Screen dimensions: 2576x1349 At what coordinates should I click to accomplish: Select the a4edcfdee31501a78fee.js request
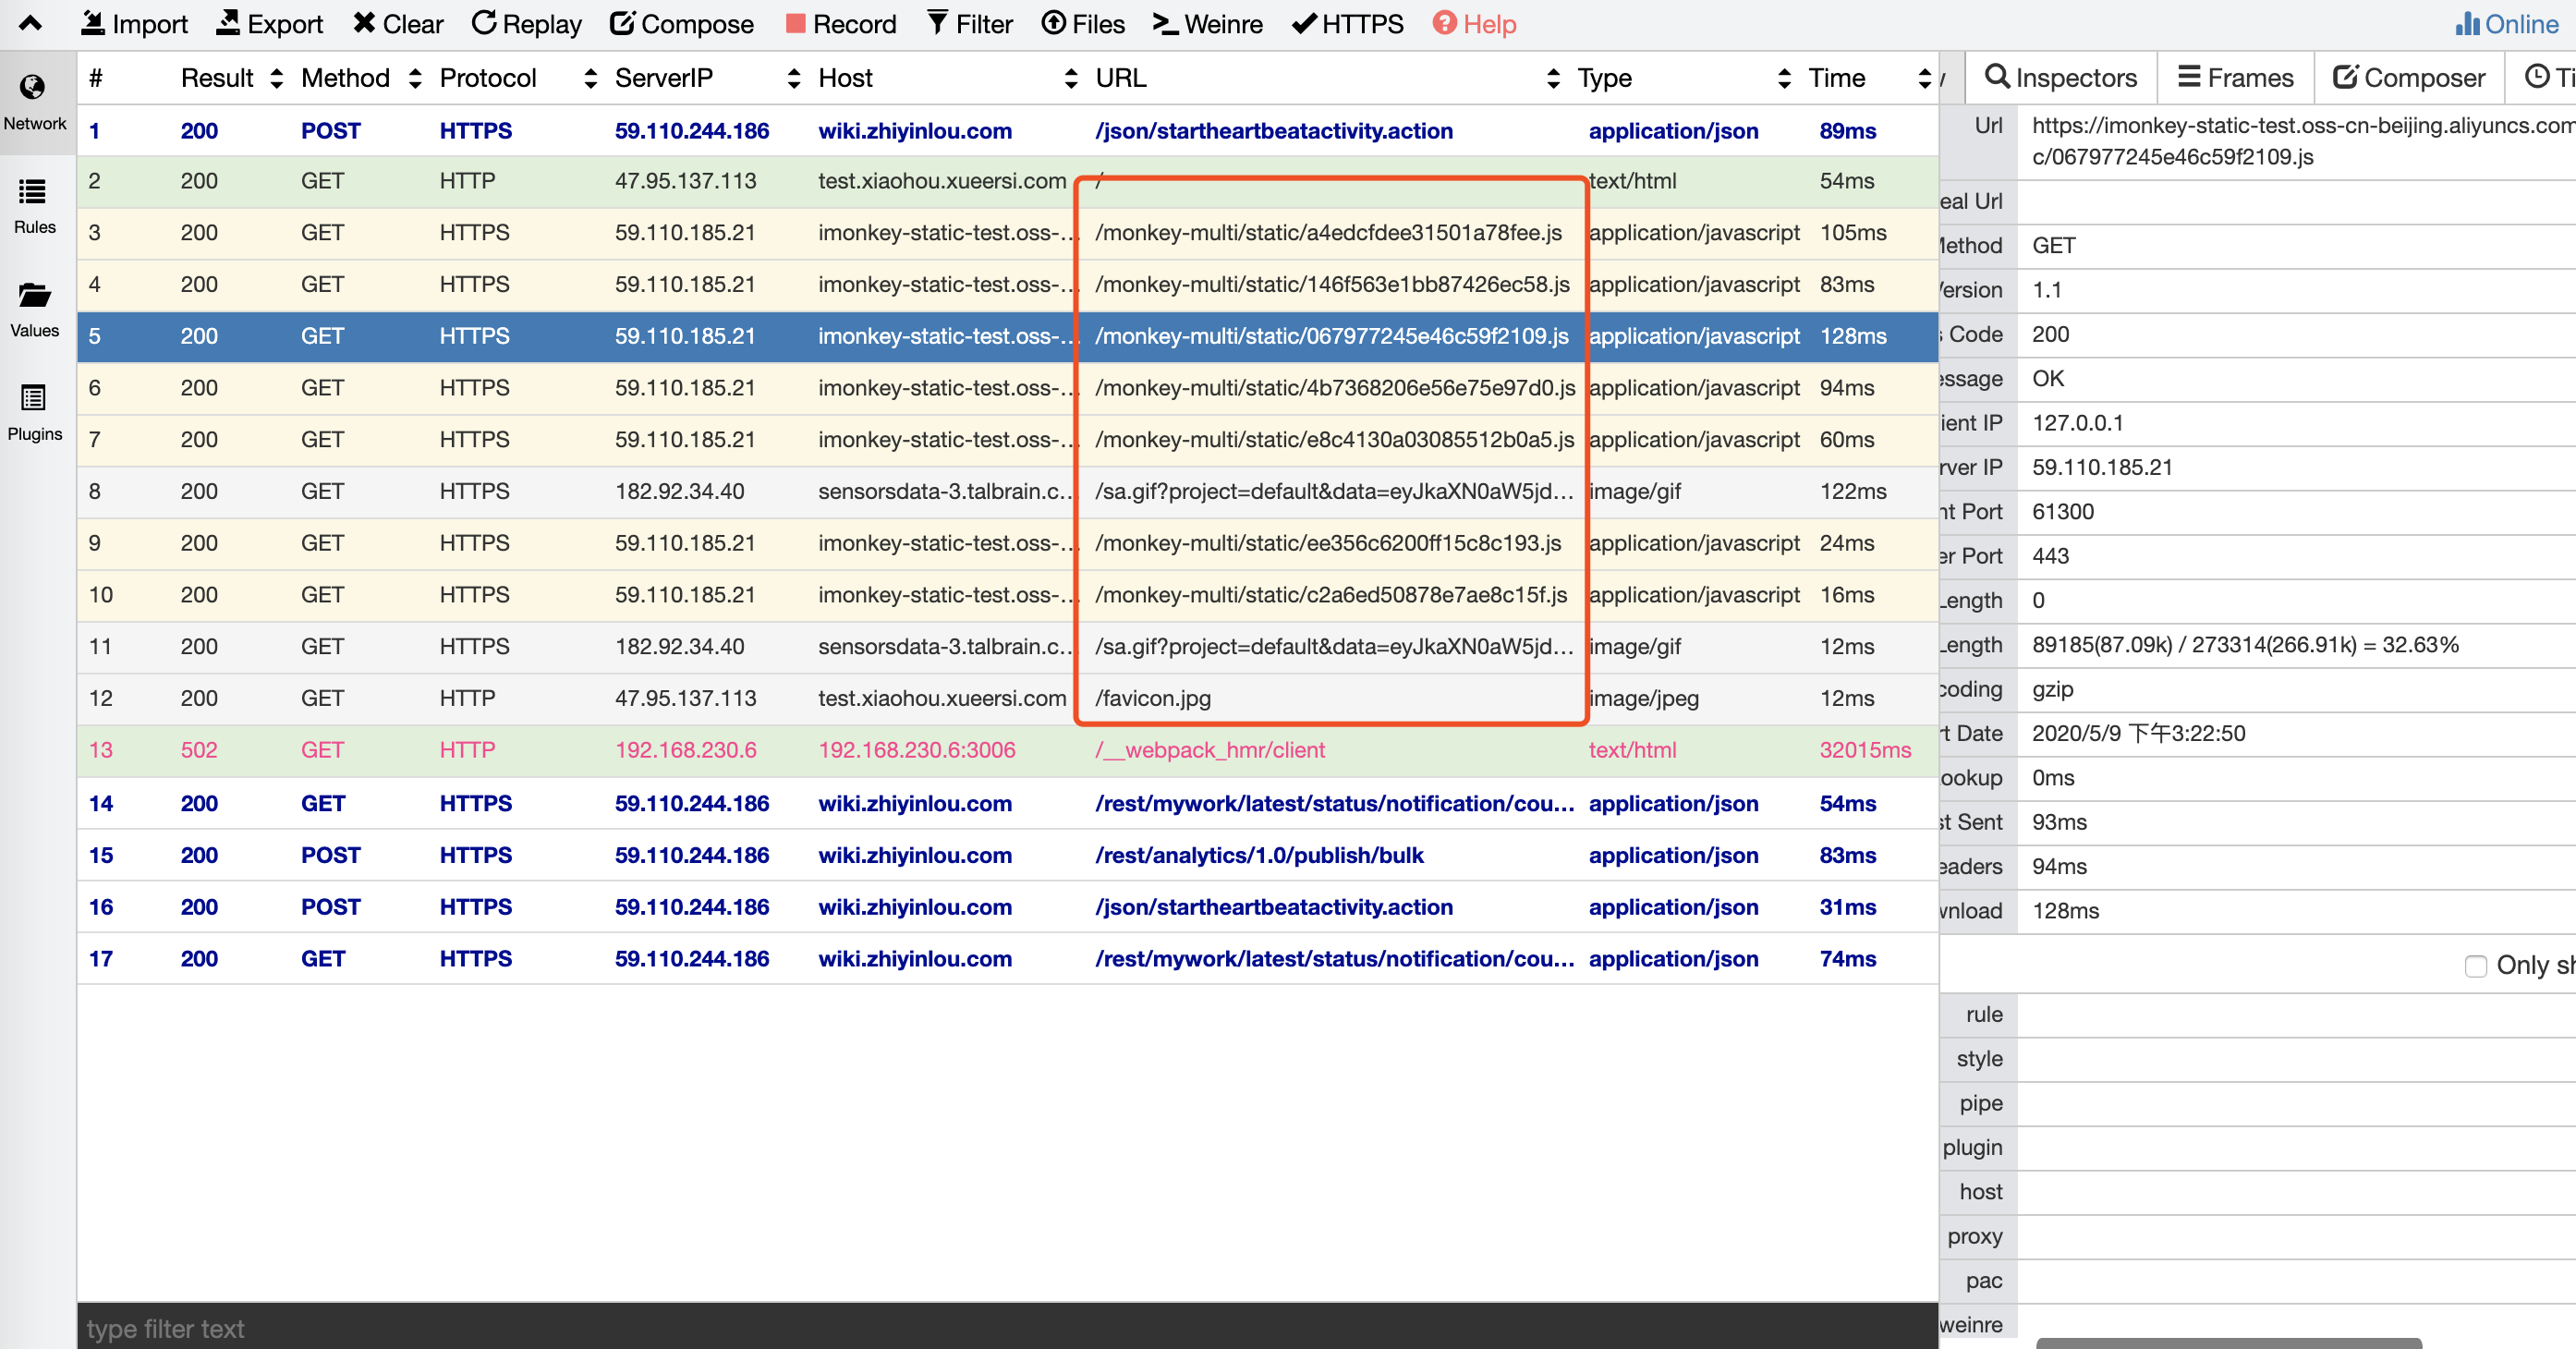pos(1007,233)
